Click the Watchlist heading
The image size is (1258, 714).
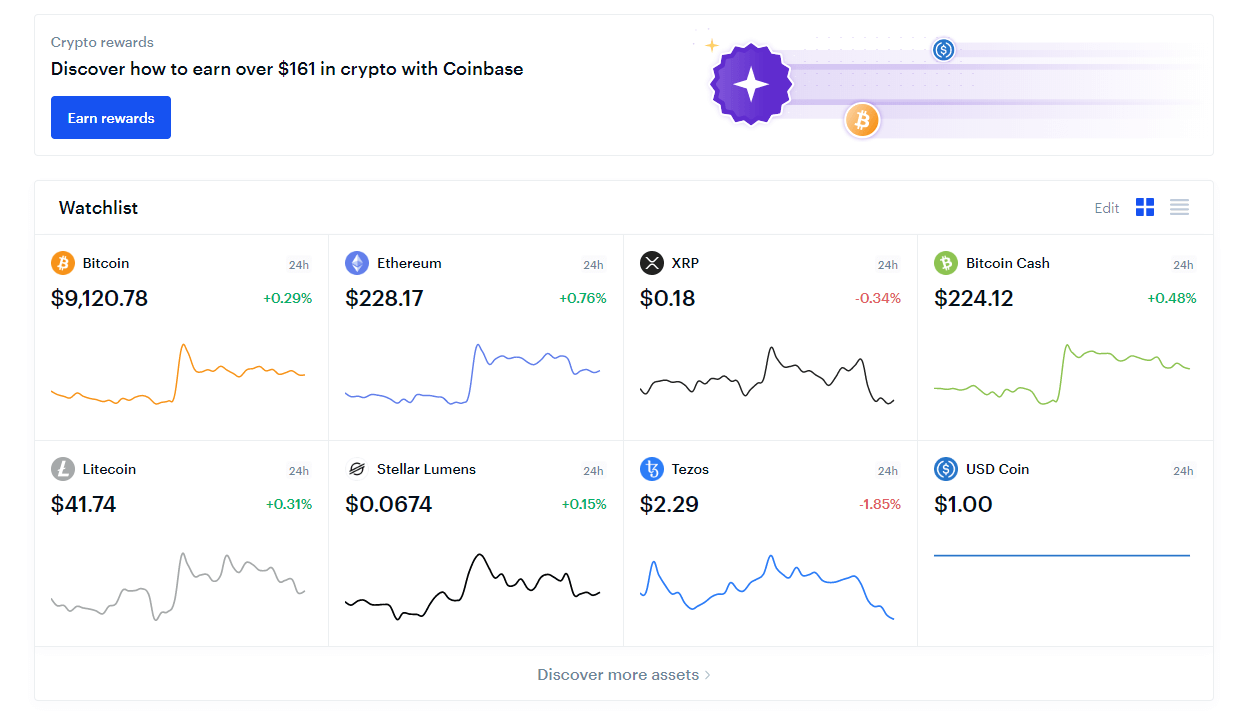point(98,208)
